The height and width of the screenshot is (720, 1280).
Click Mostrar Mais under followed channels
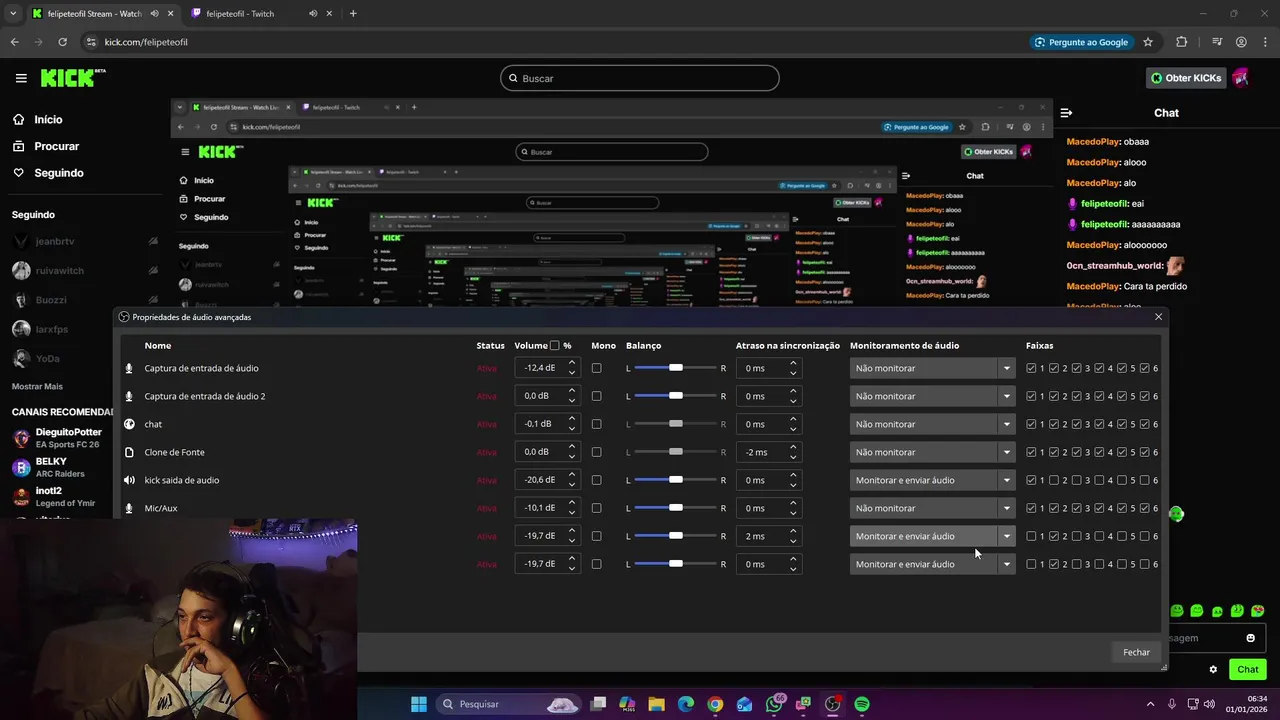click(37, 386)
